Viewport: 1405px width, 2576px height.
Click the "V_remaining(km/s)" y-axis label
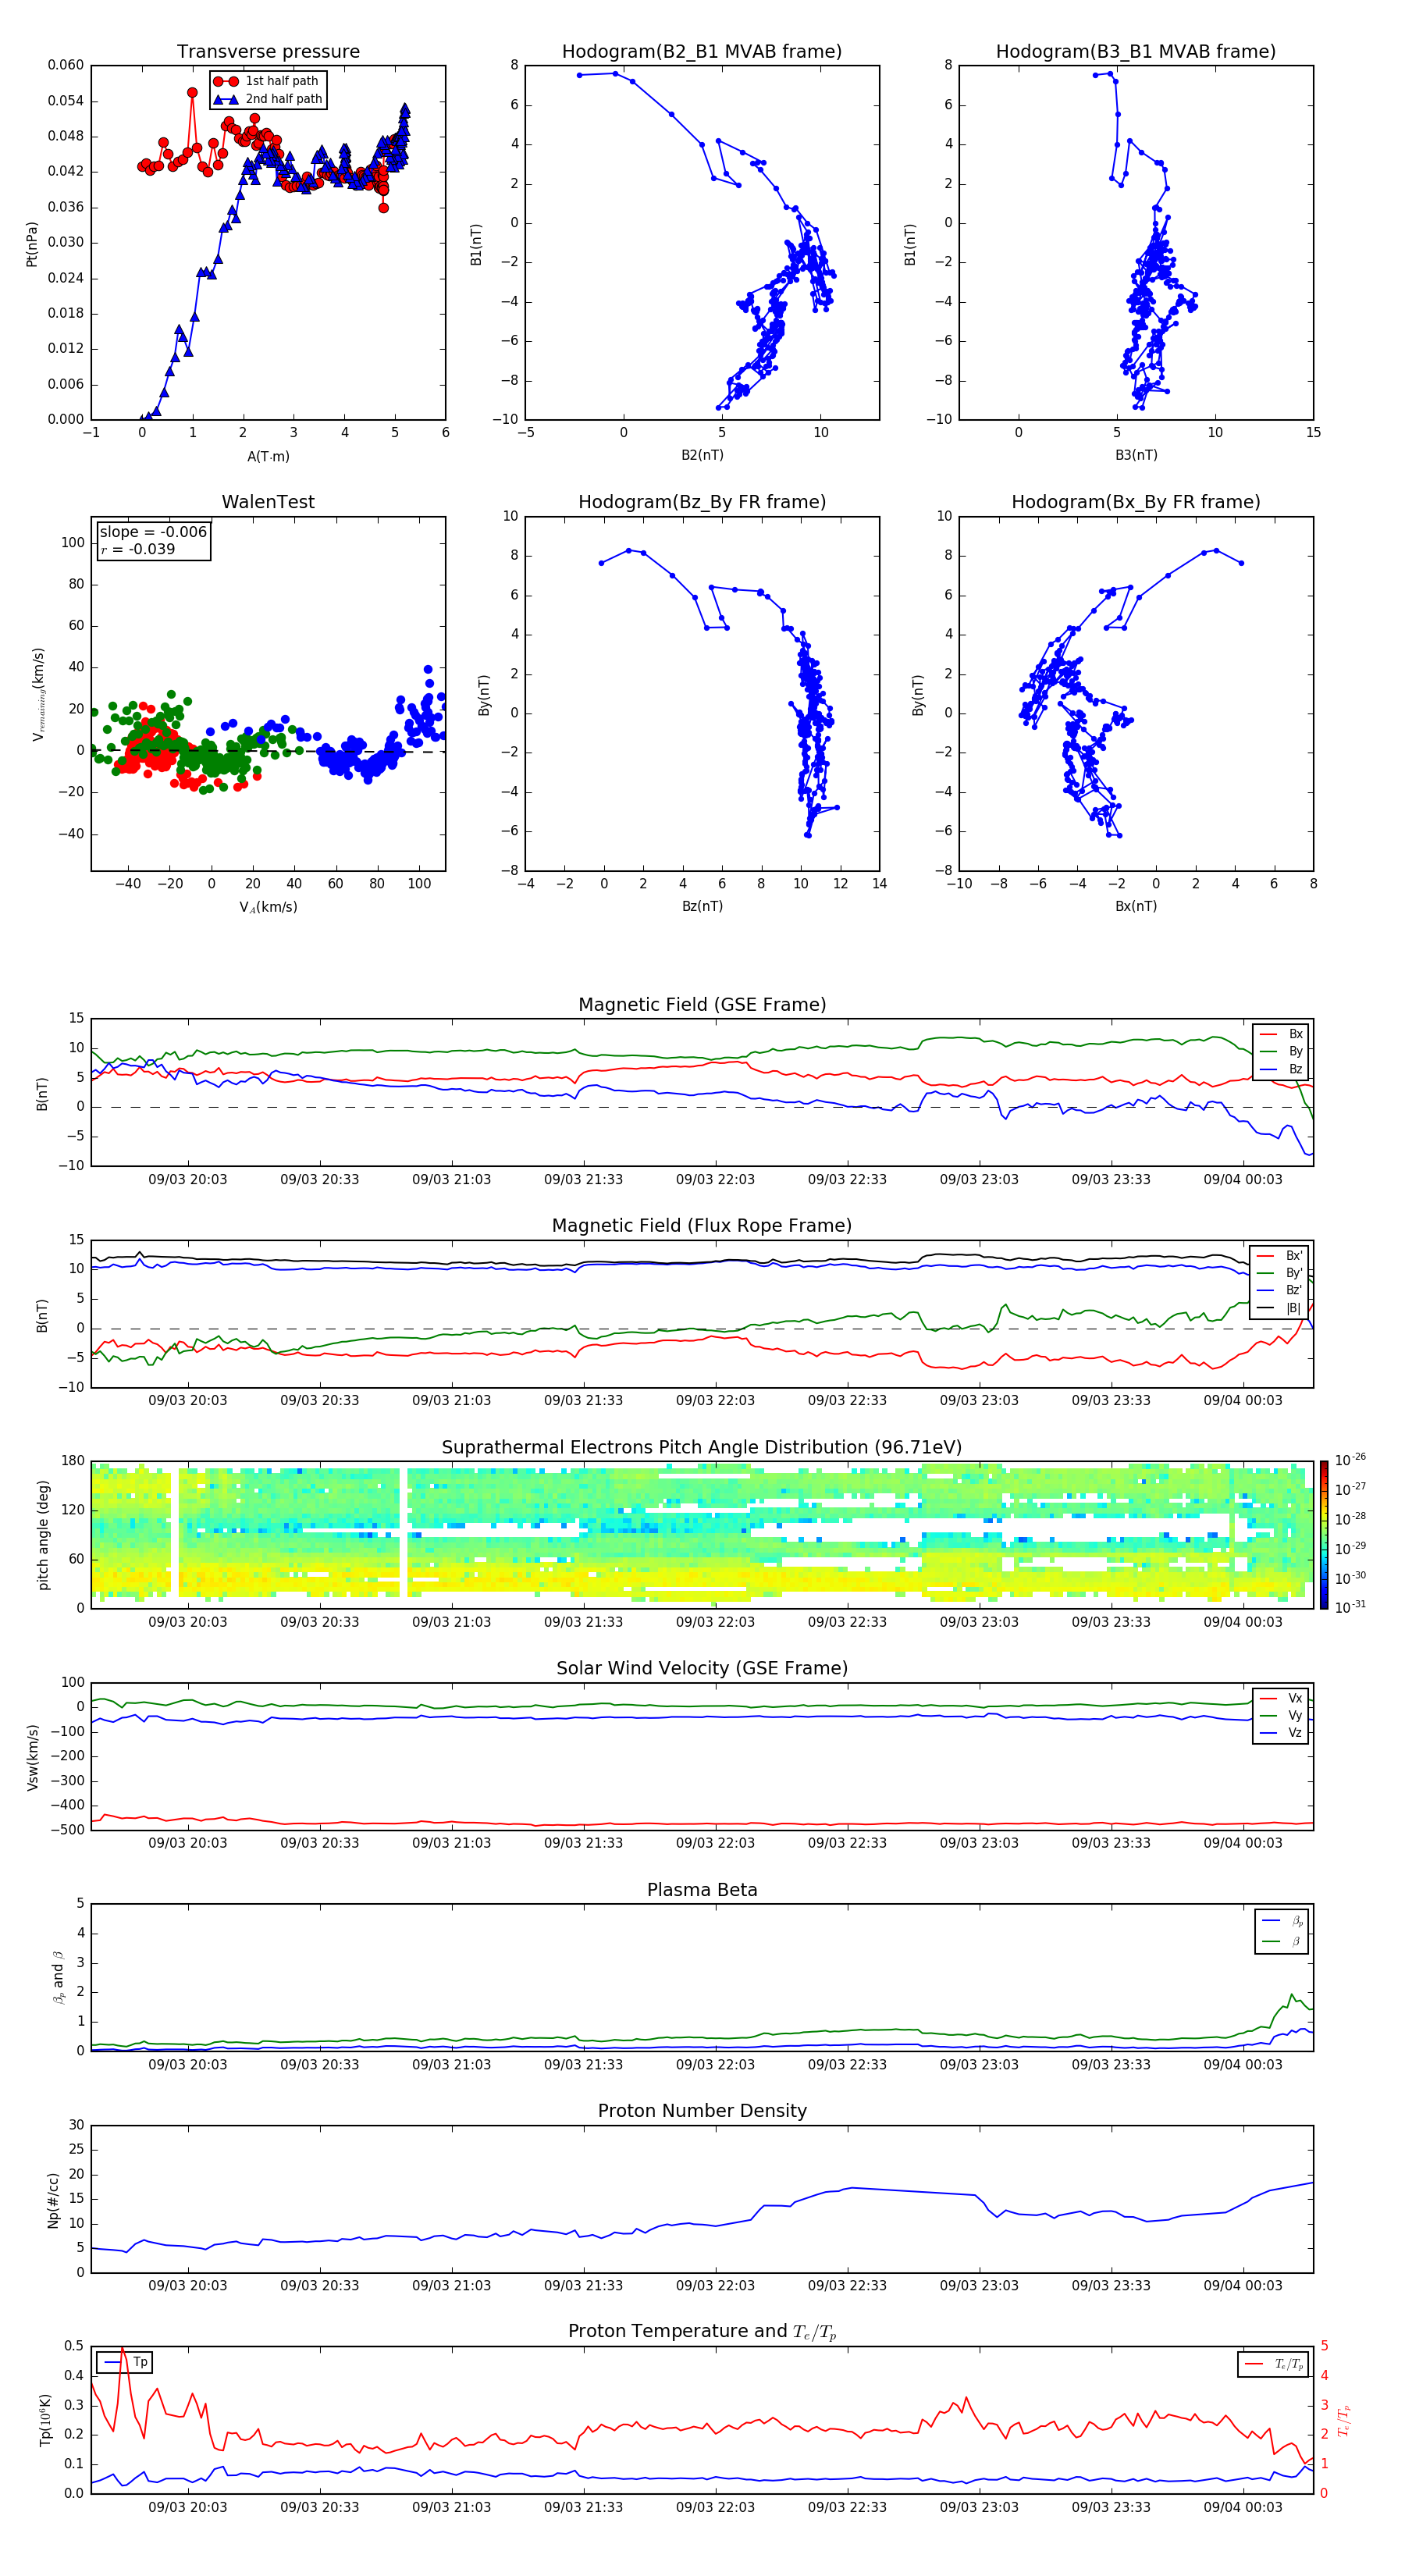click(x=39, y=694)
